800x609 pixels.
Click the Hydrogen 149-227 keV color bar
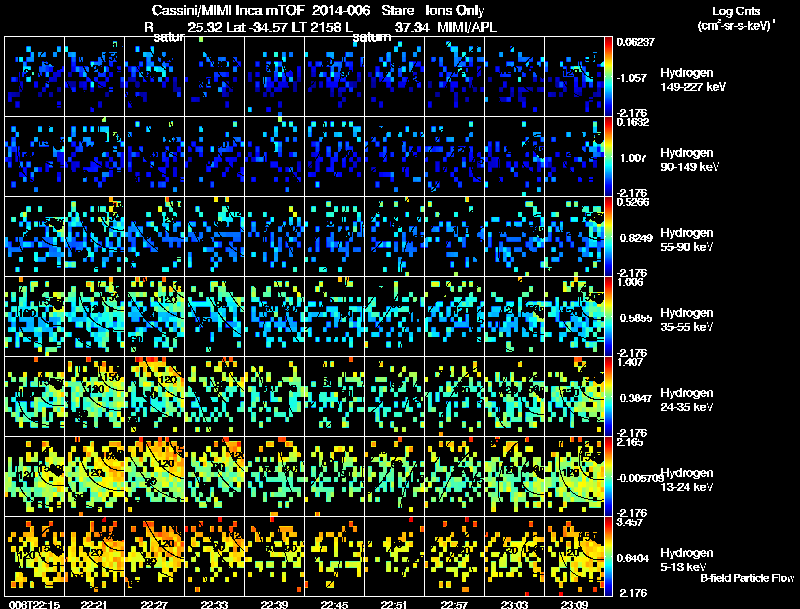(x=608, y=77)
